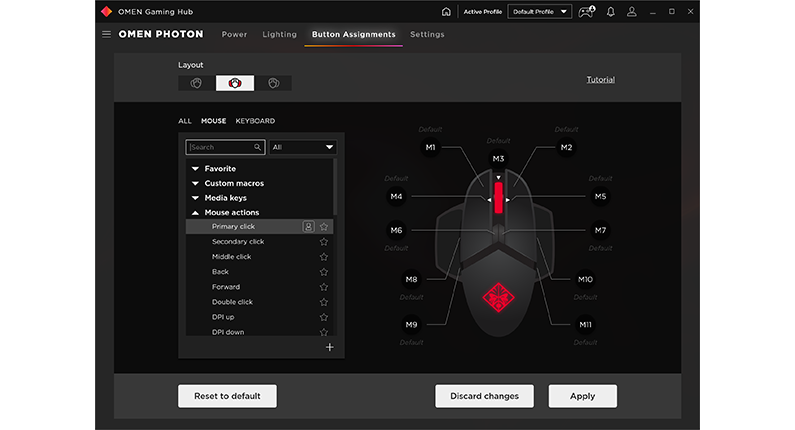This screenshot has height=430, width=795.
Task: Click the search magnifier icon
Action: pos(258,147)
